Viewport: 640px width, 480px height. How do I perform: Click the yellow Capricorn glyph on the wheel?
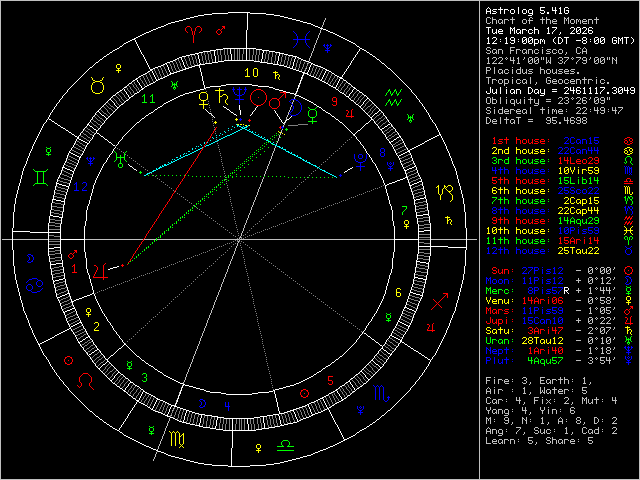click(445, 193)
